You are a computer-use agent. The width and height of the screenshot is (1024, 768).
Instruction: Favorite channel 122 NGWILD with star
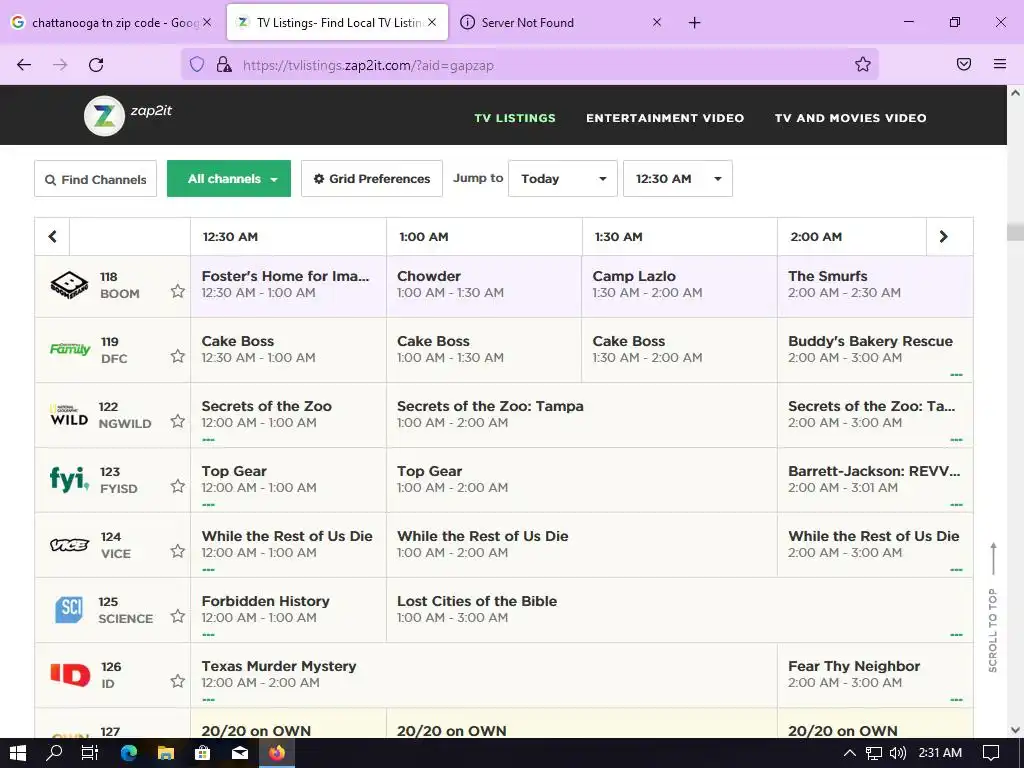[x=178, y=421]
